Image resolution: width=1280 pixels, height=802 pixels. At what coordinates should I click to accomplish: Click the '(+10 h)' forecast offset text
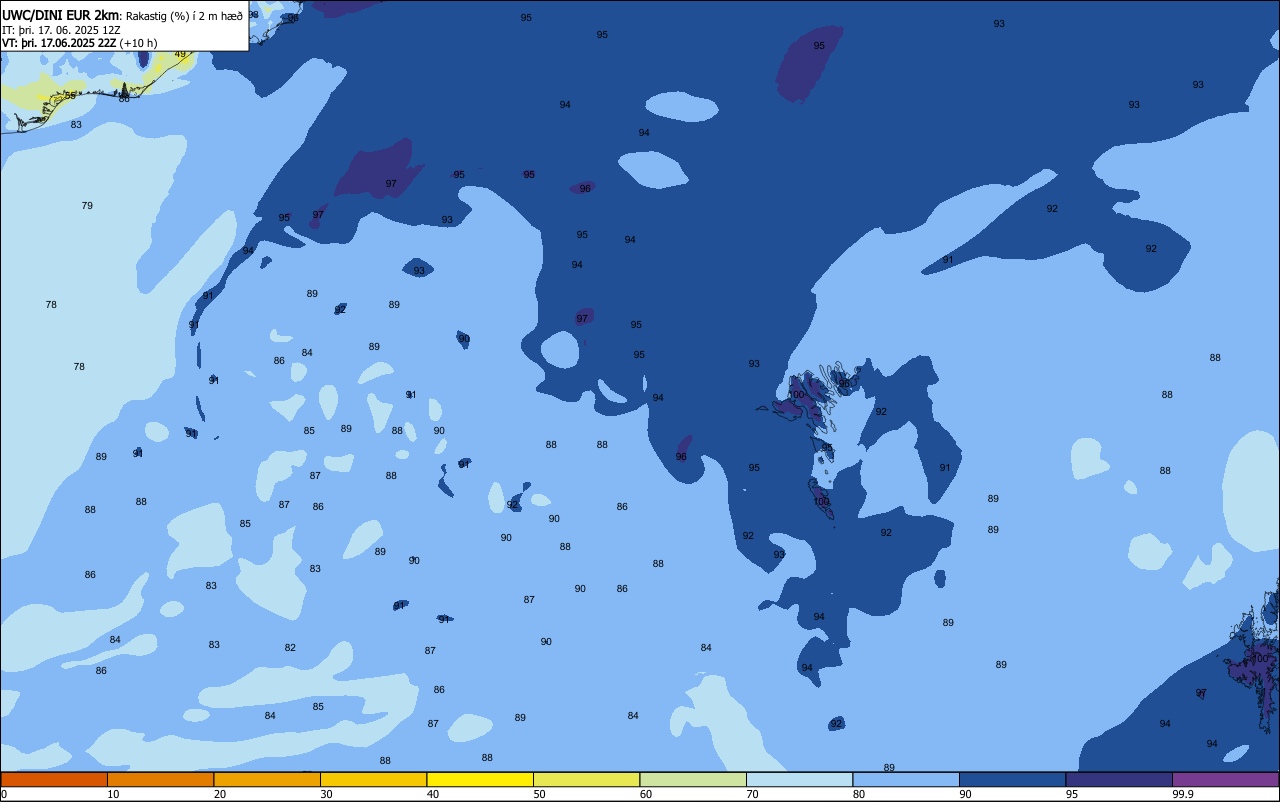pyautogui.click(x=138, y=43)
